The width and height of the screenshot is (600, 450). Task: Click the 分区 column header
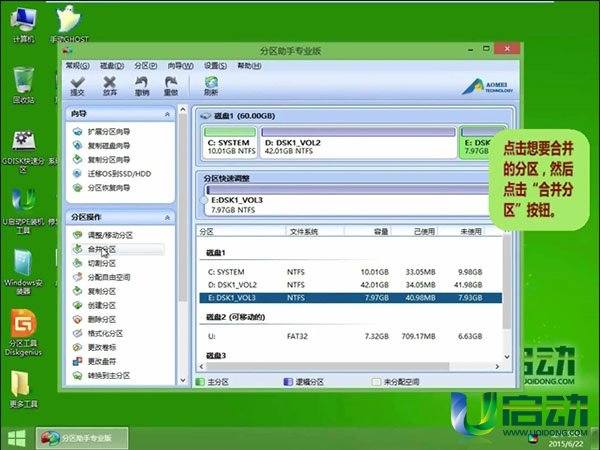(241, 232)
